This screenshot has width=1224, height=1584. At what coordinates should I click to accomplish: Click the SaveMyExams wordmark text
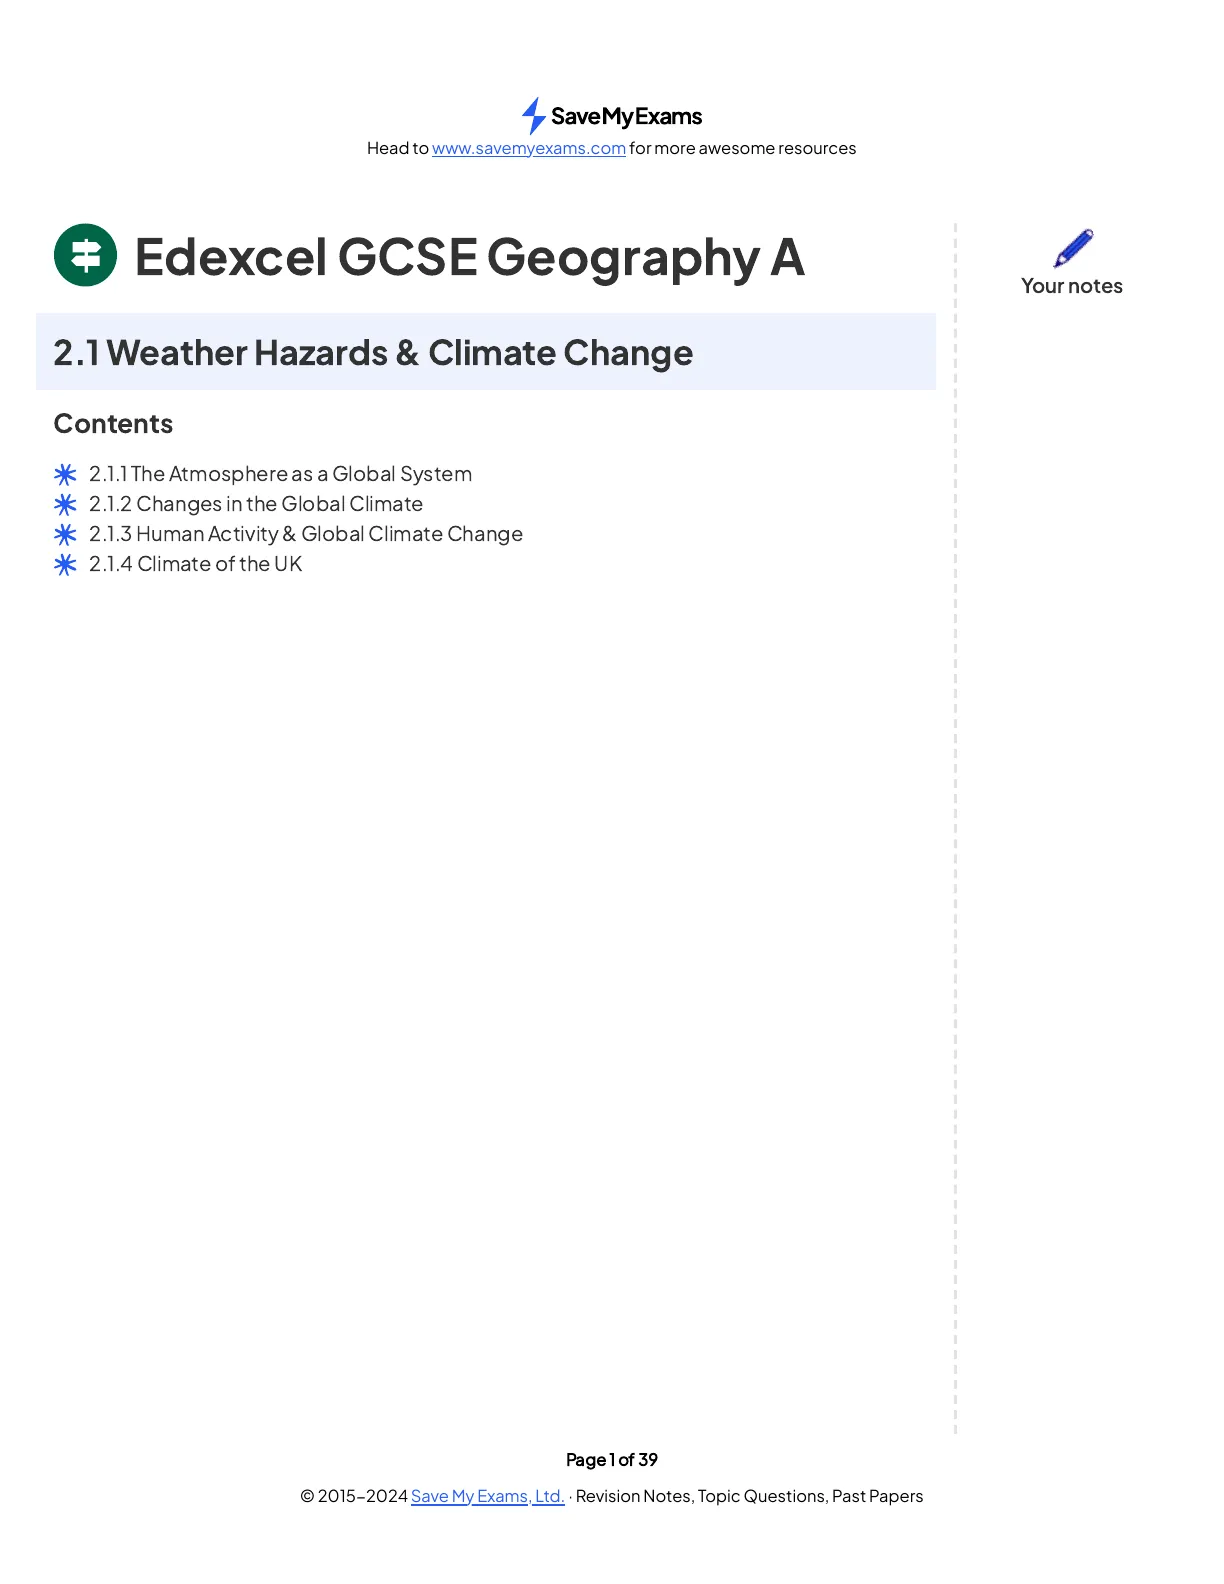(626, 117)
